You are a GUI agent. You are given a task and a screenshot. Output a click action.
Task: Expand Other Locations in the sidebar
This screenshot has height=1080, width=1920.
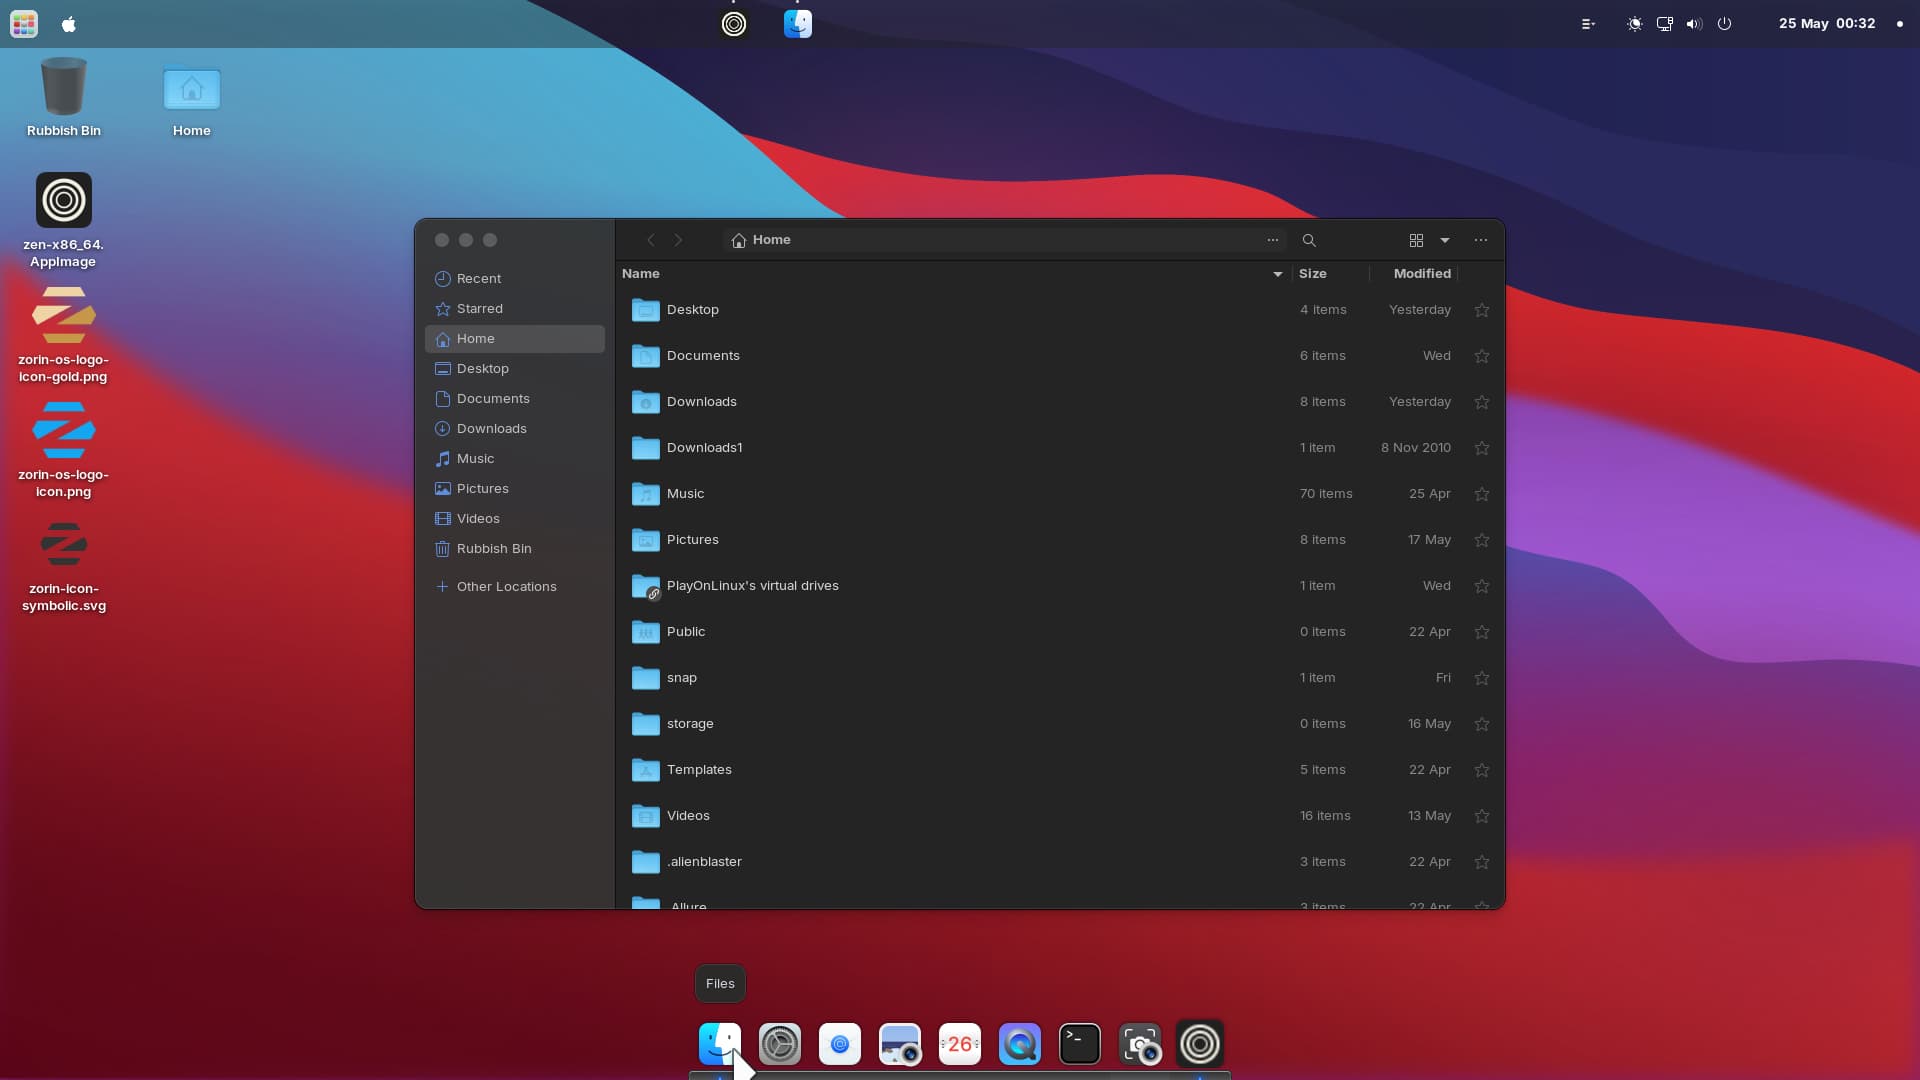click(x=515, y=587)
